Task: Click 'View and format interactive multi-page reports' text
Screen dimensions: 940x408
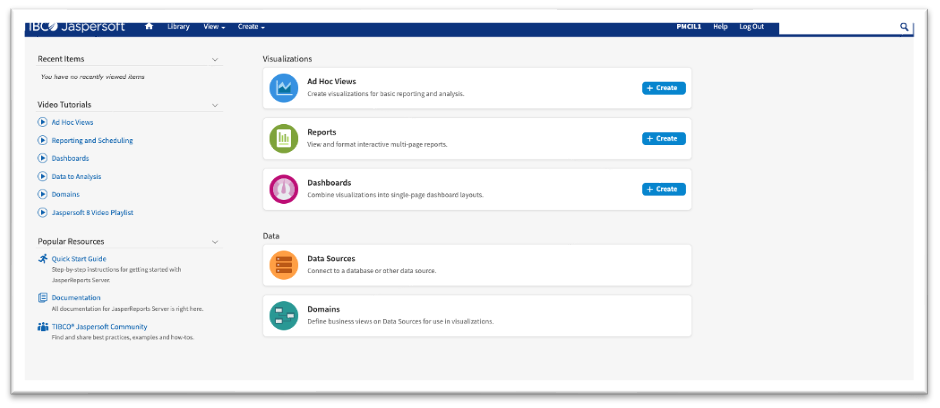Action: [x=378, y=144]
